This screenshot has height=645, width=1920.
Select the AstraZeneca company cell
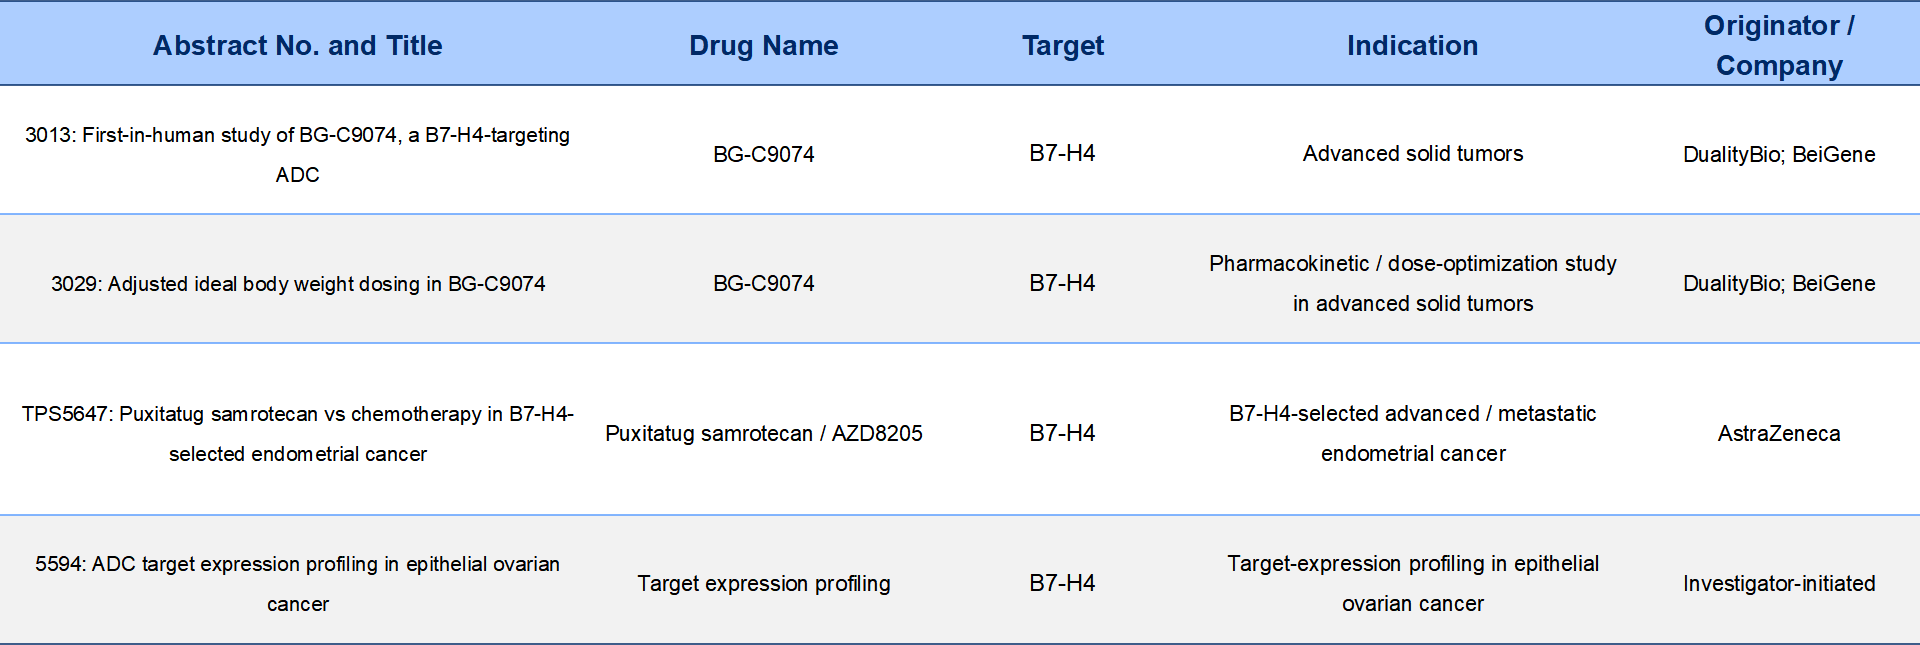tap(1779, 433)
